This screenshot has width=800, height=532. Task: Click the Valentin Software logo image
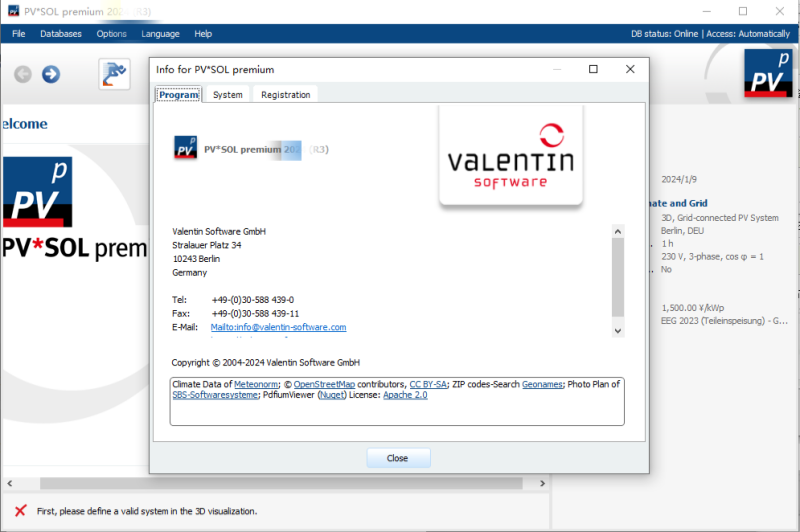click(x=510, y=155)
